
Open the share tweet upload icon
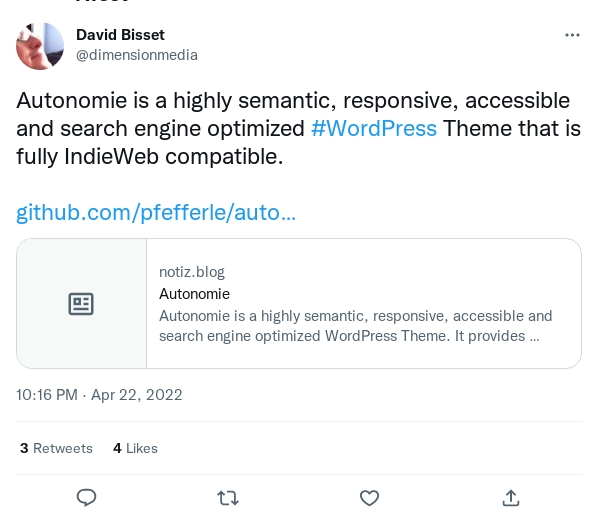511,498
